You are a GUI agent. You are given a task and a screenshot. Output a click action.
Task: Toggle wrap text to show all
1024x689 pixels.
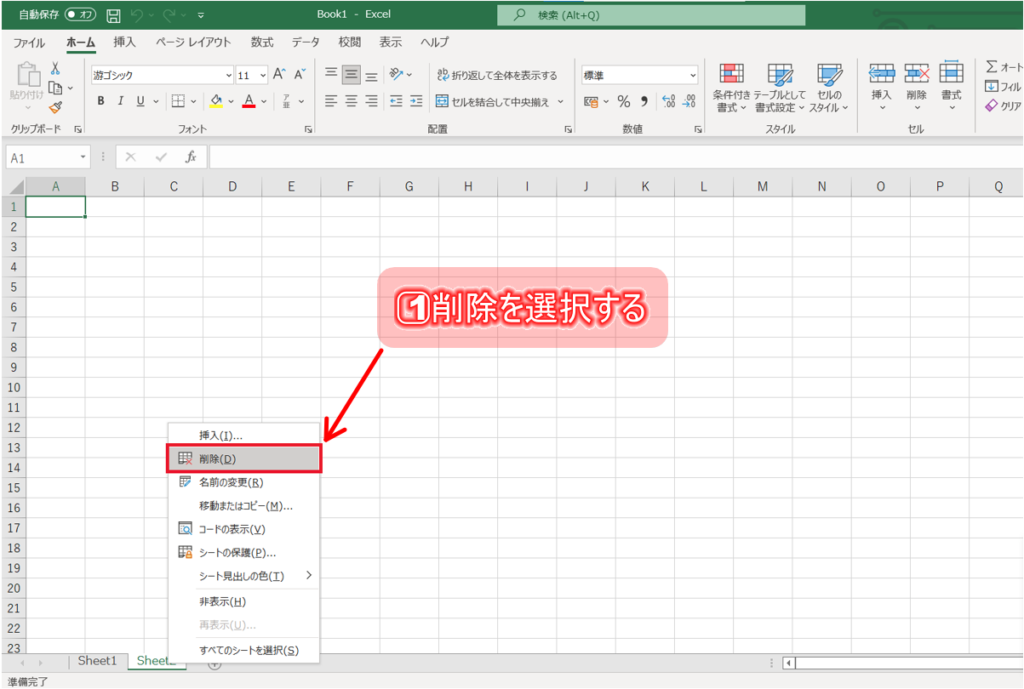pyautogui.click(x=497, y=75)
